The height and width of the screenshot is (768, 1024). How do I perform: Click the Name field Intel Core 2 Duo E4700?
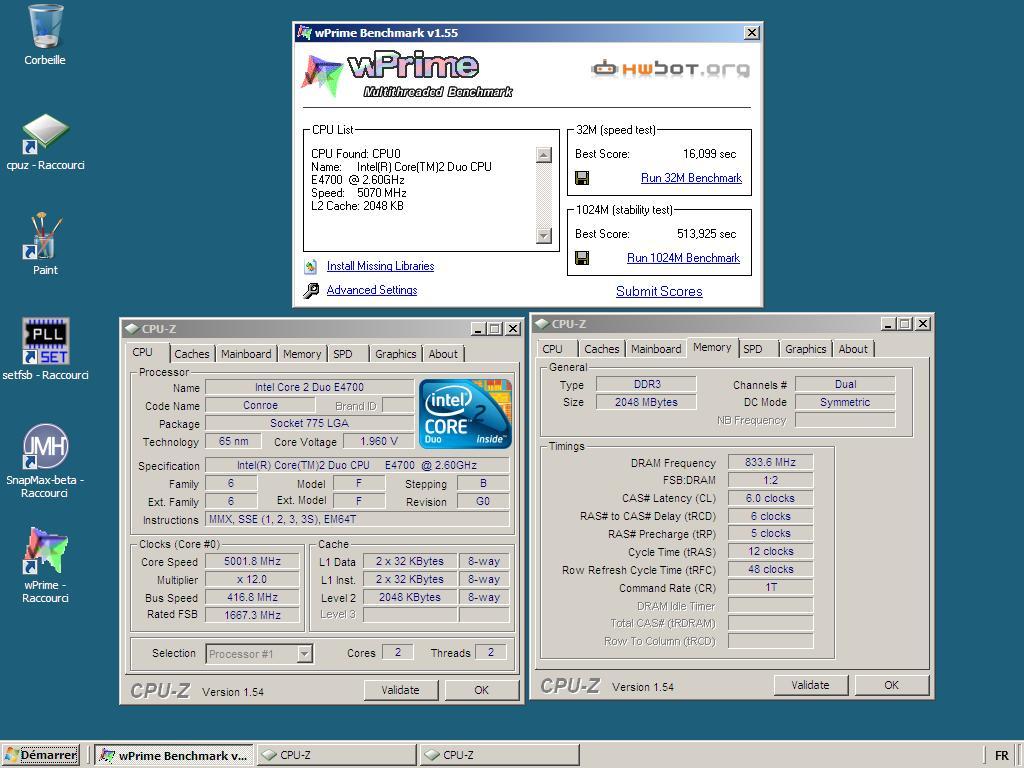tap(309, 387)
